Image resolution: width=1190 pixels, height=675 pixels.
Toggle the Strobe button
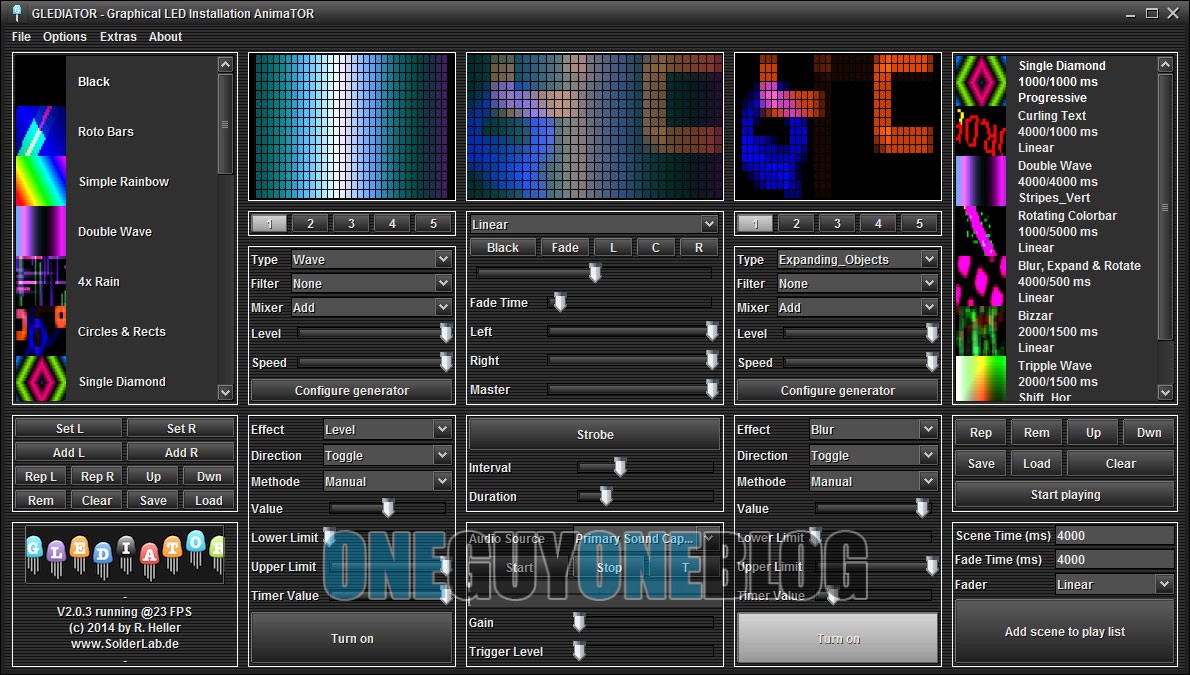pyautogui.click(x=595, y=435)
